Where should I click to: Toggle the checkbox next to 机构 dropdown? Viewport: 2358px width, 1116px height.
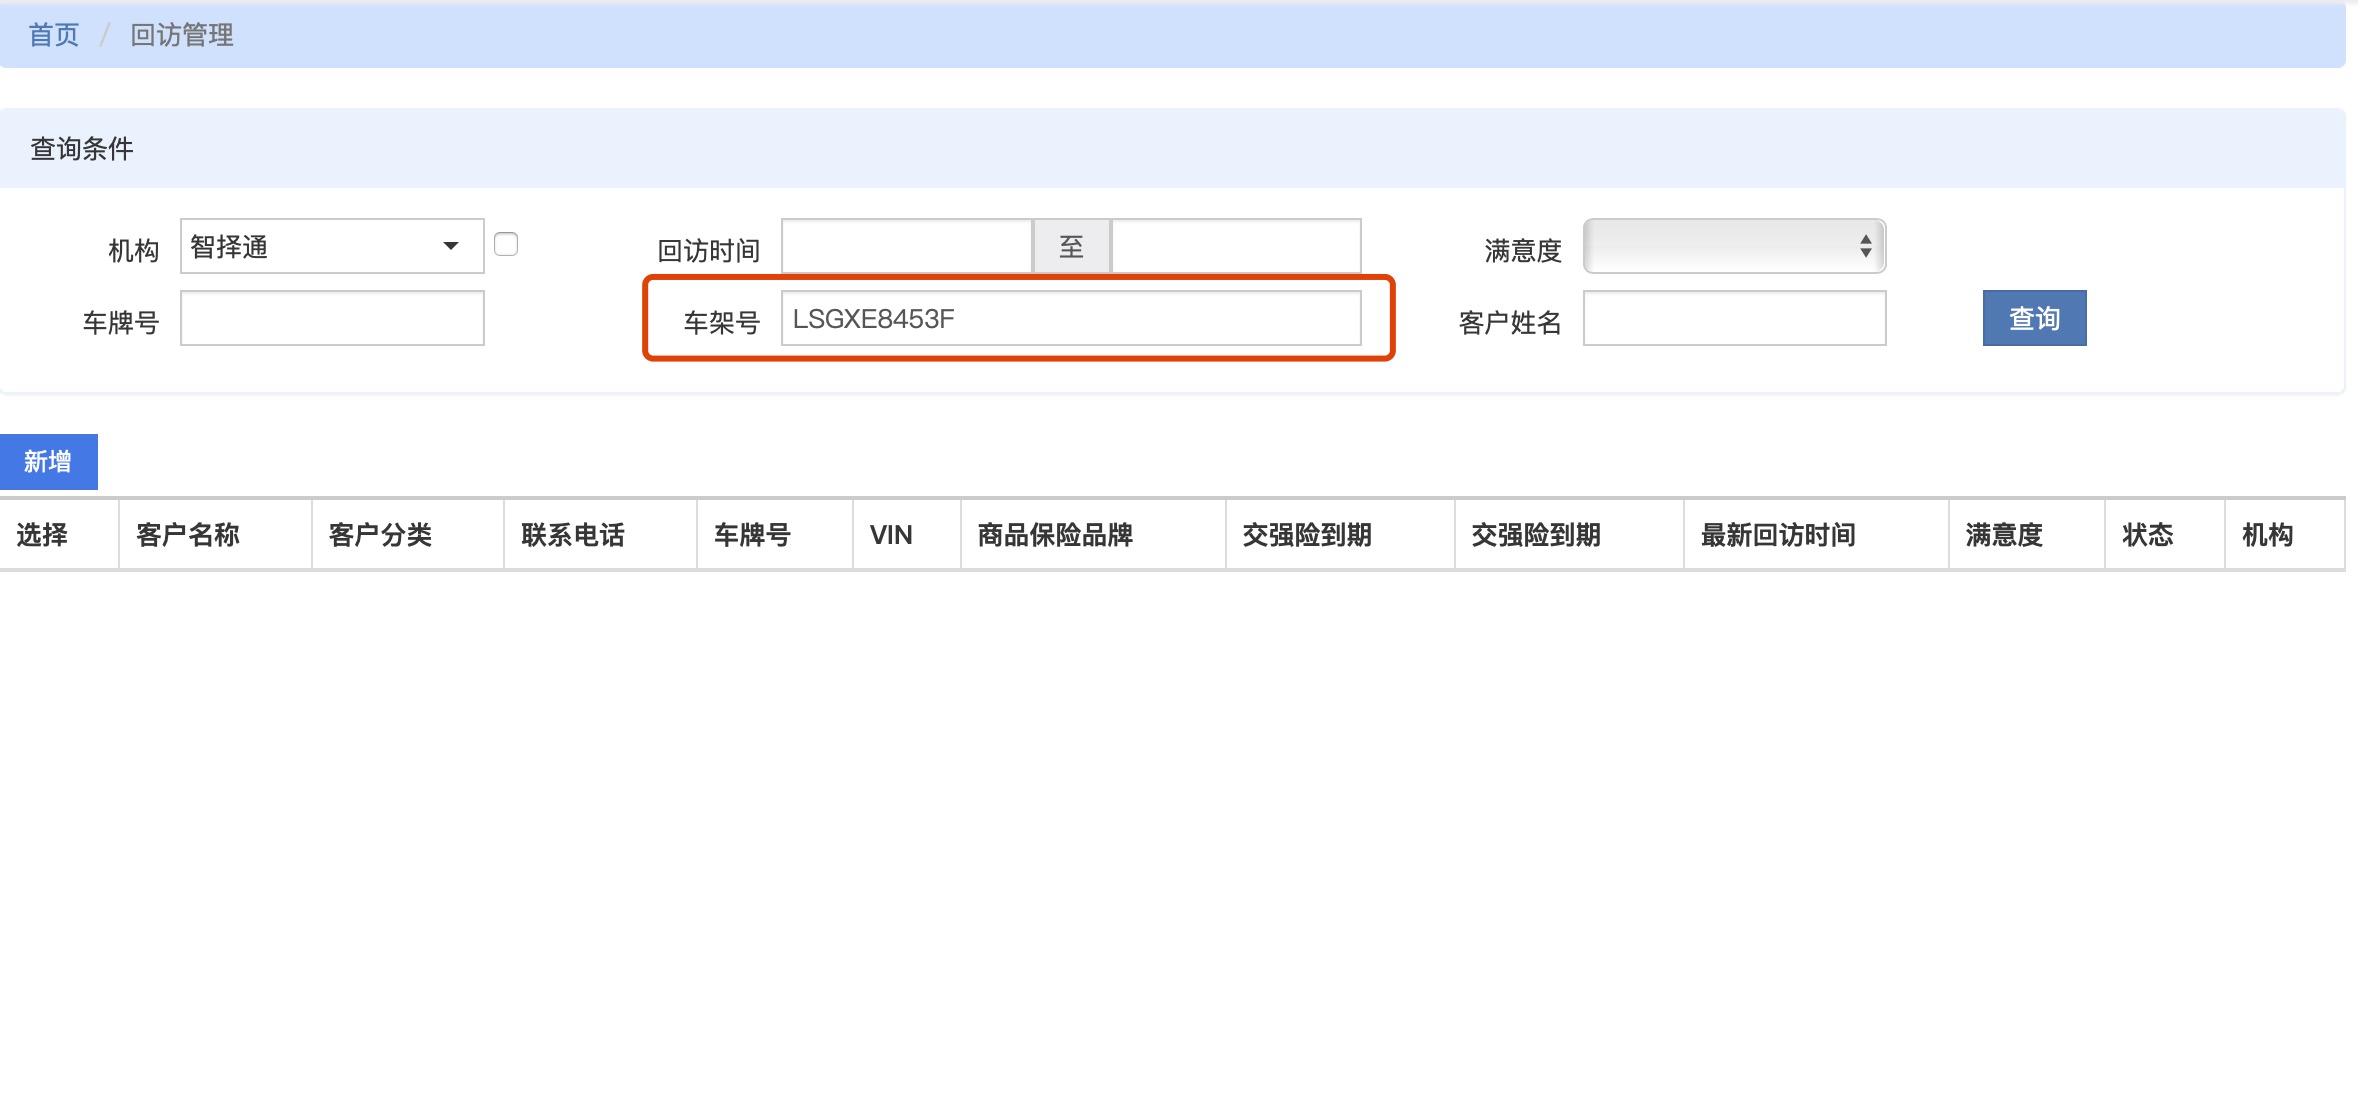click(x=506, y=244)
